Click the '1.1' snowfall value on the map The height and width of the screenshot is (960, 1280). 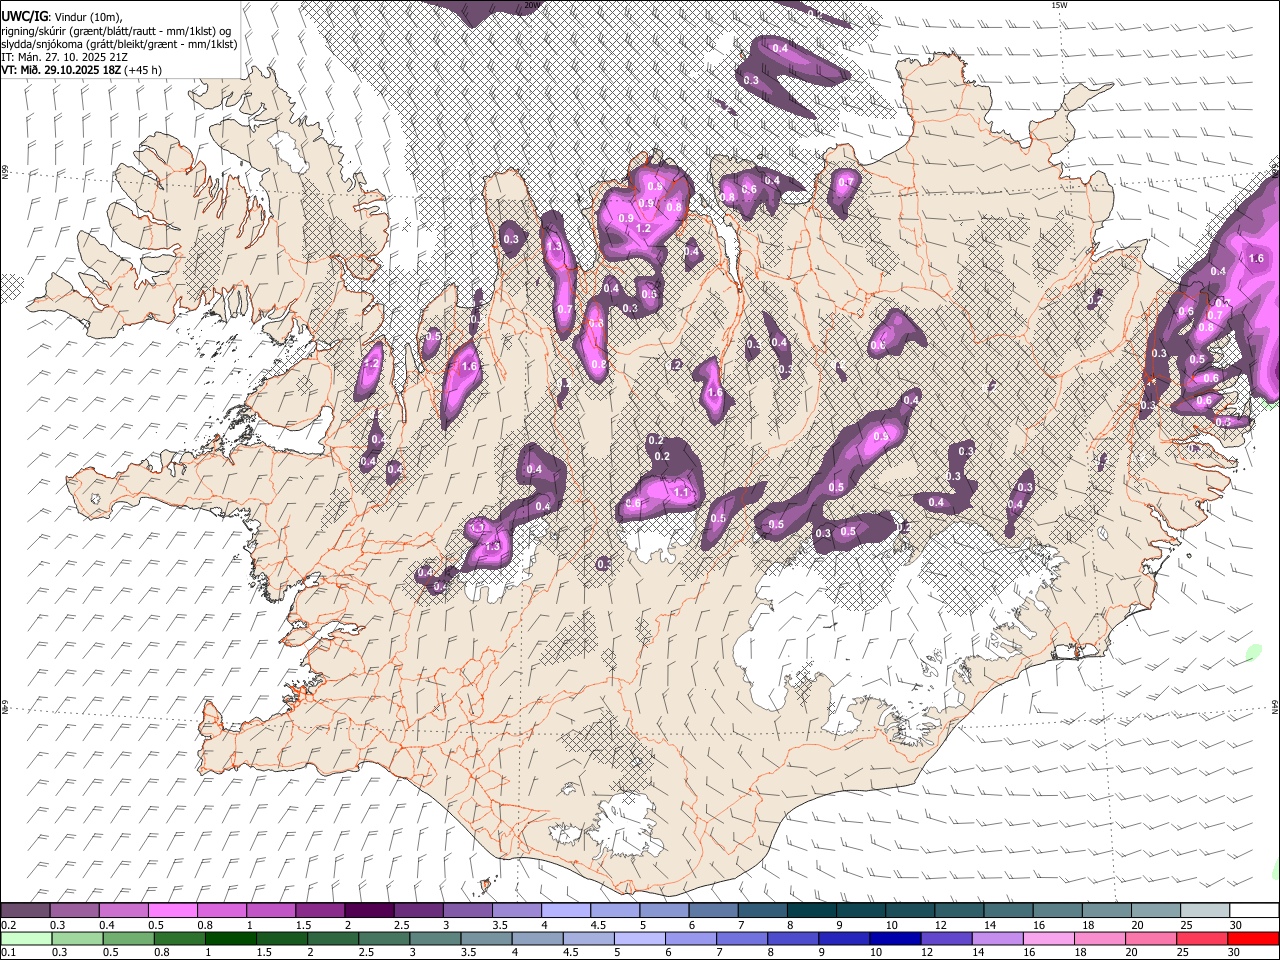[x=682, y=492]
